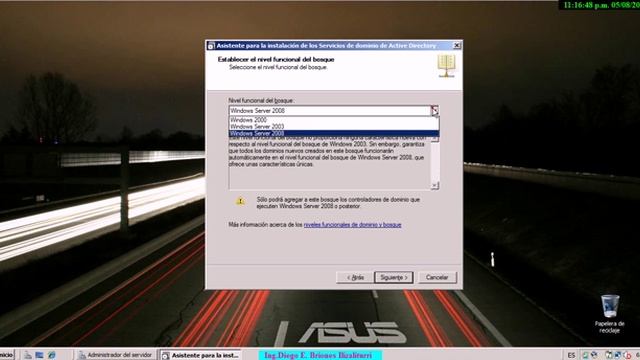Click the blue quick launch icon in taskbar

(39, 355)
